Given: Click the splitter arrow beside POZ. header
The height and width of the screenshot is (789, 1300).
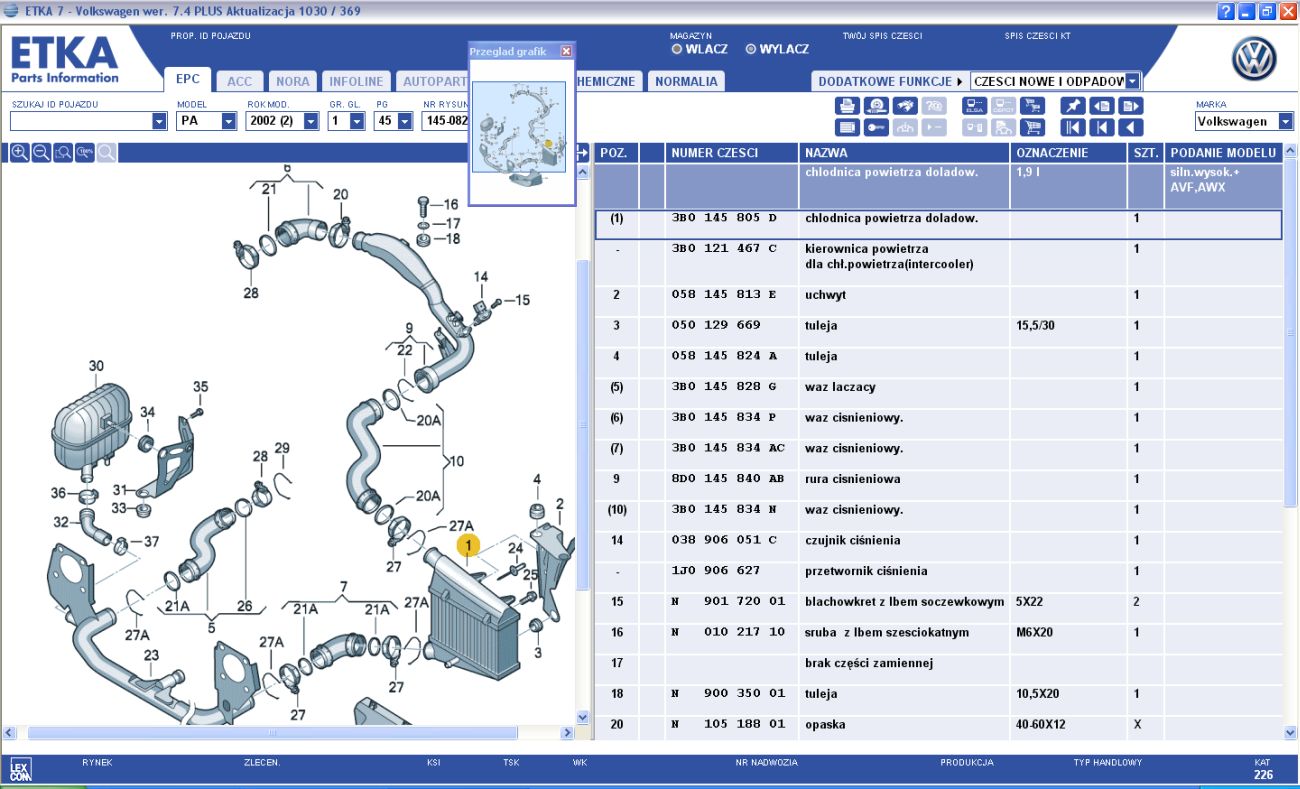Looking at the screenshot, I should [583, 153].
